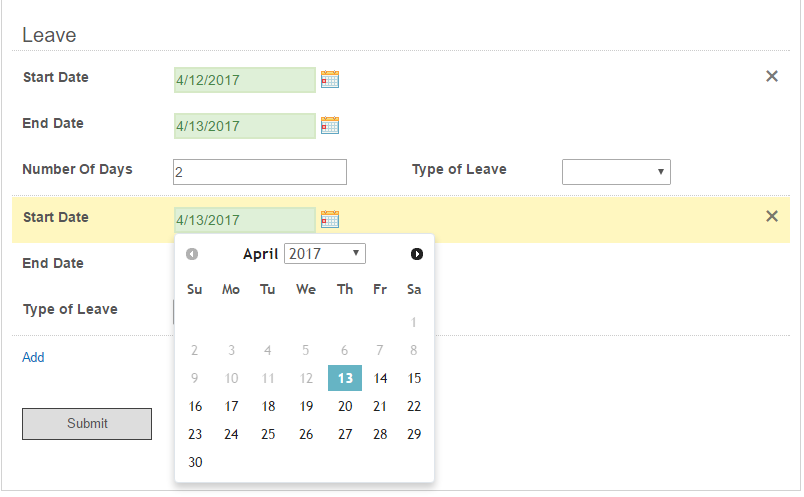Focus the first Start Date field
The height and width of the screenshot is (497, 804).
[244, 80]
